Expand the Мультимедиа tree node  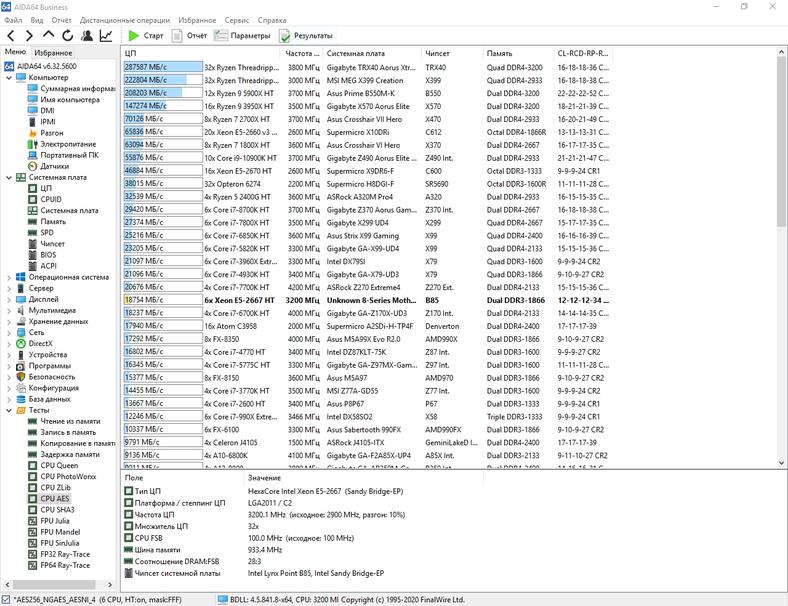pos(9,311)
